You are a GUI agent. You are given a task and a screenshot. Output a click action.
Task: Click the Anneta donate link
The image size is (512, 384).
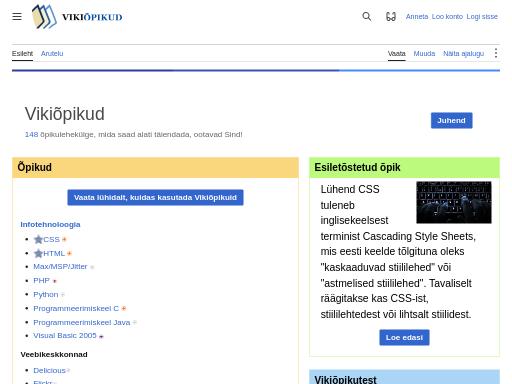[x=417, y=16]
